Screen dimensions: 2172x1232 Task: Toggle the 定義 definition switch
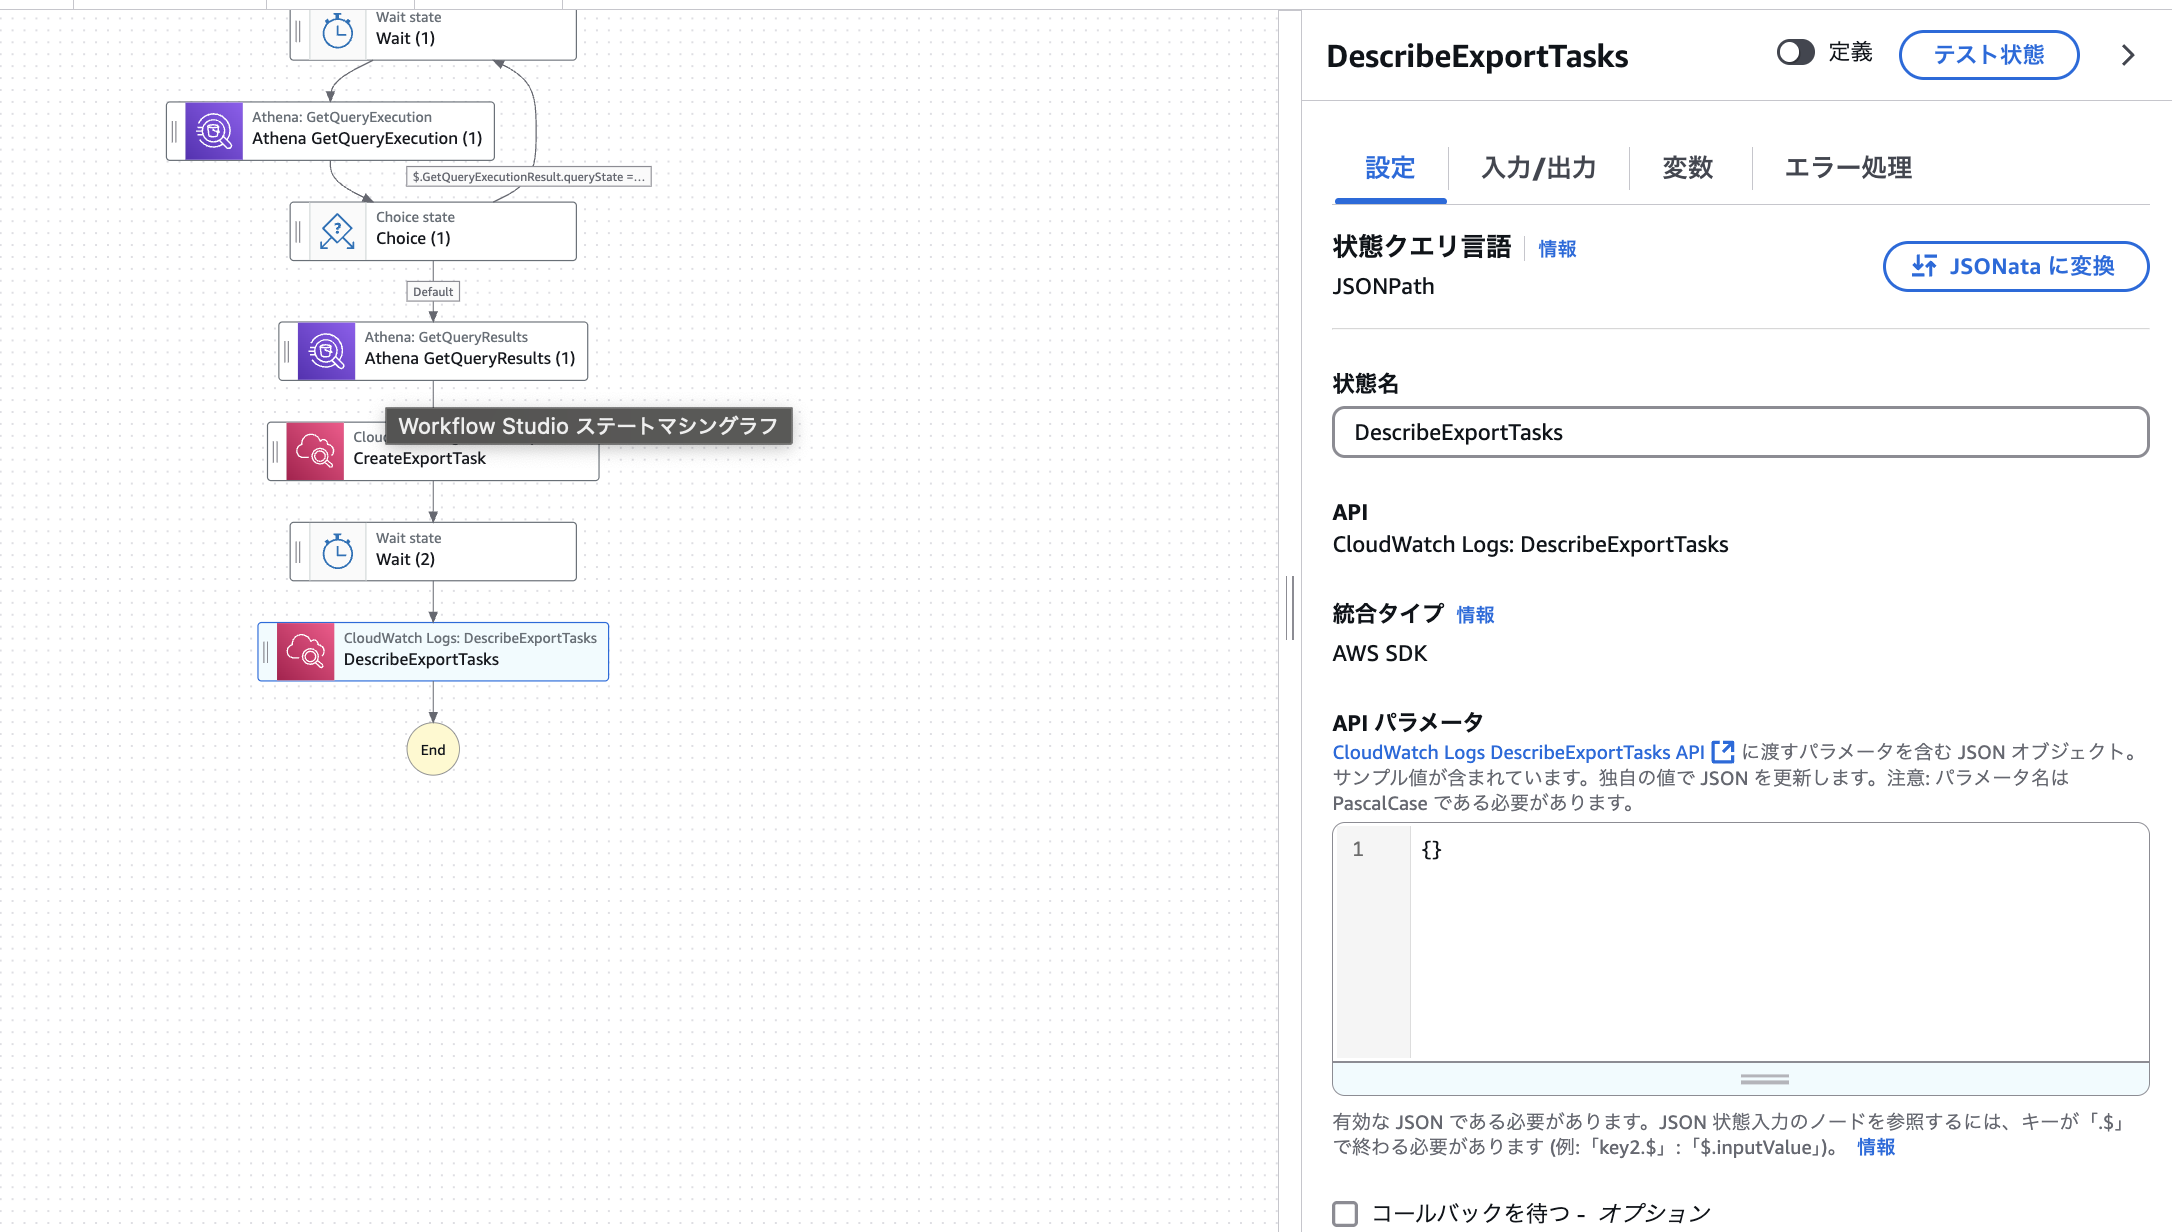(1795, 53)
